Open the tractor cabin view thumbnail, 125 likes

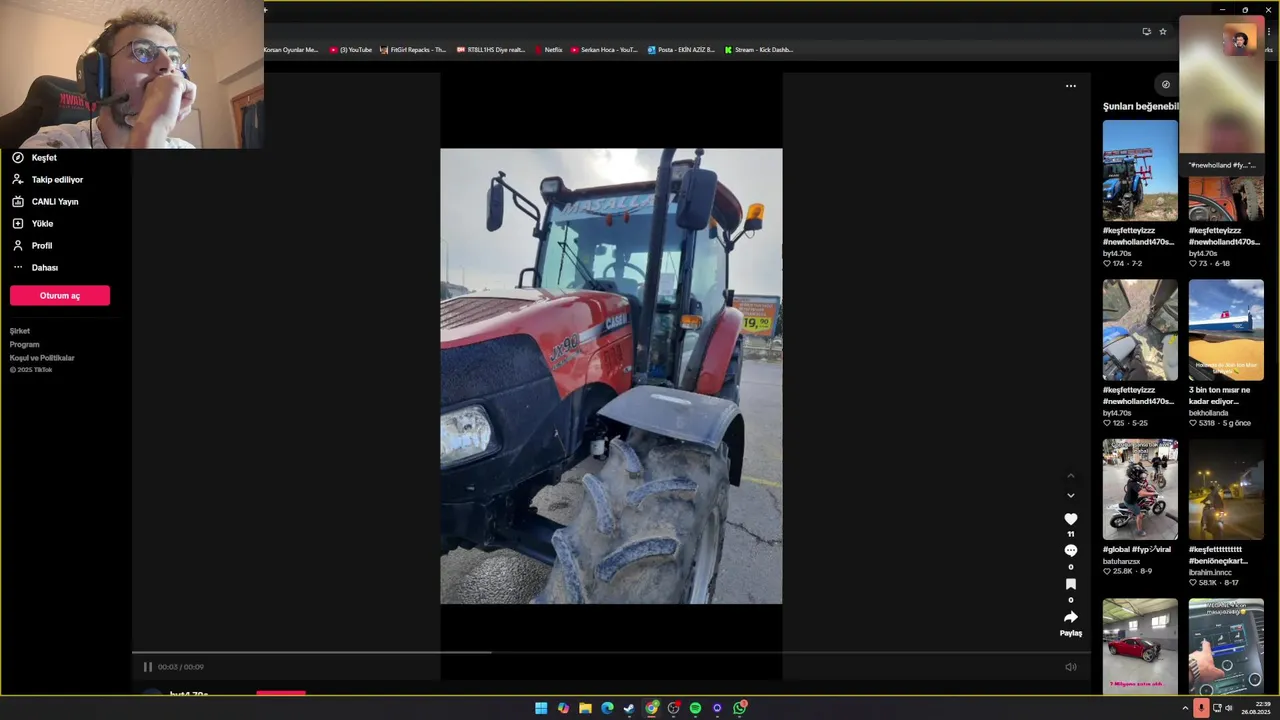click(x=1140, y=330)
